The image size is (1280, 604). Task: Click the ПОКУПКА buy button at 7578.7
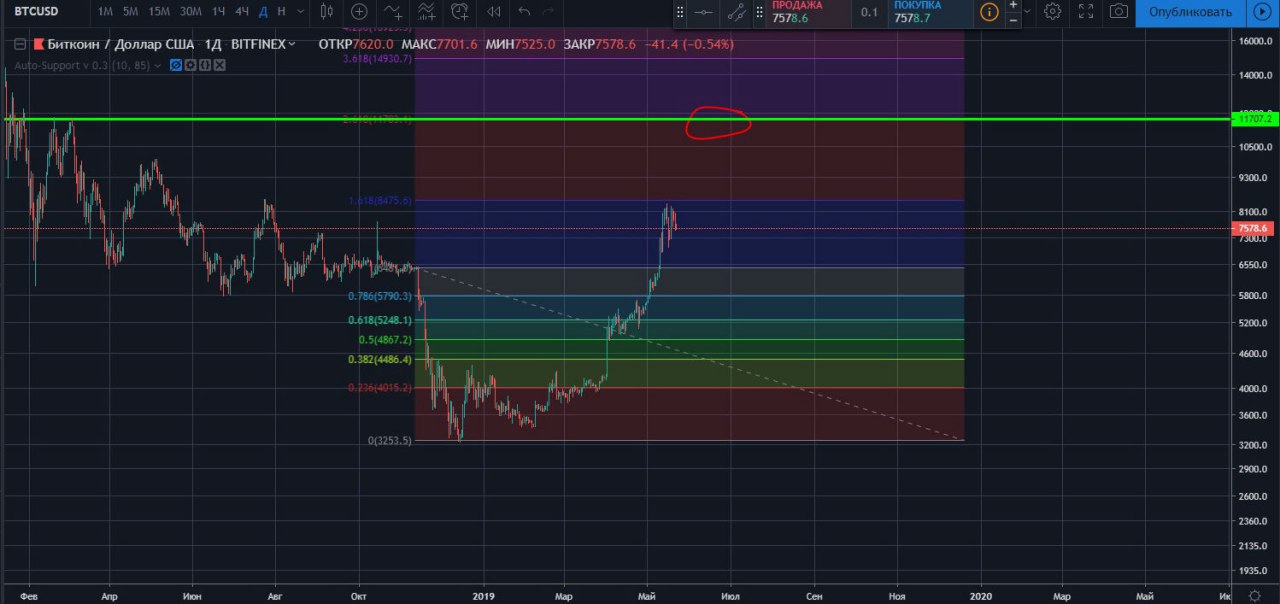tap(931, 12)
